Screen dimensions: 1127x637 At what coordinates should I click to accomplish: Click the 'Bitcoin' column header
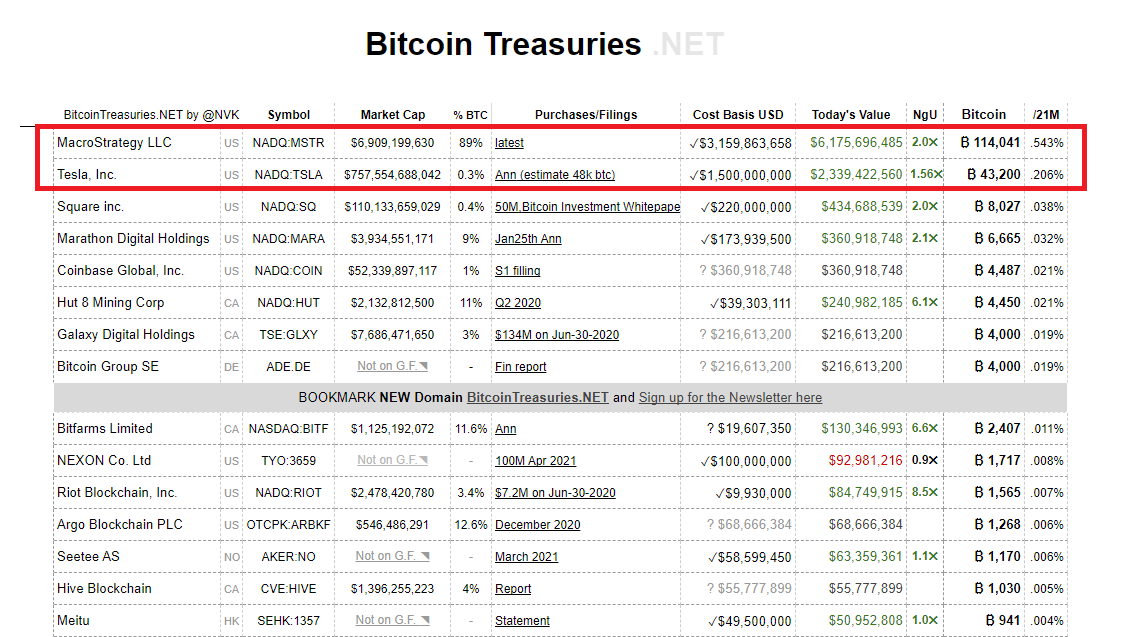(984, 114)
